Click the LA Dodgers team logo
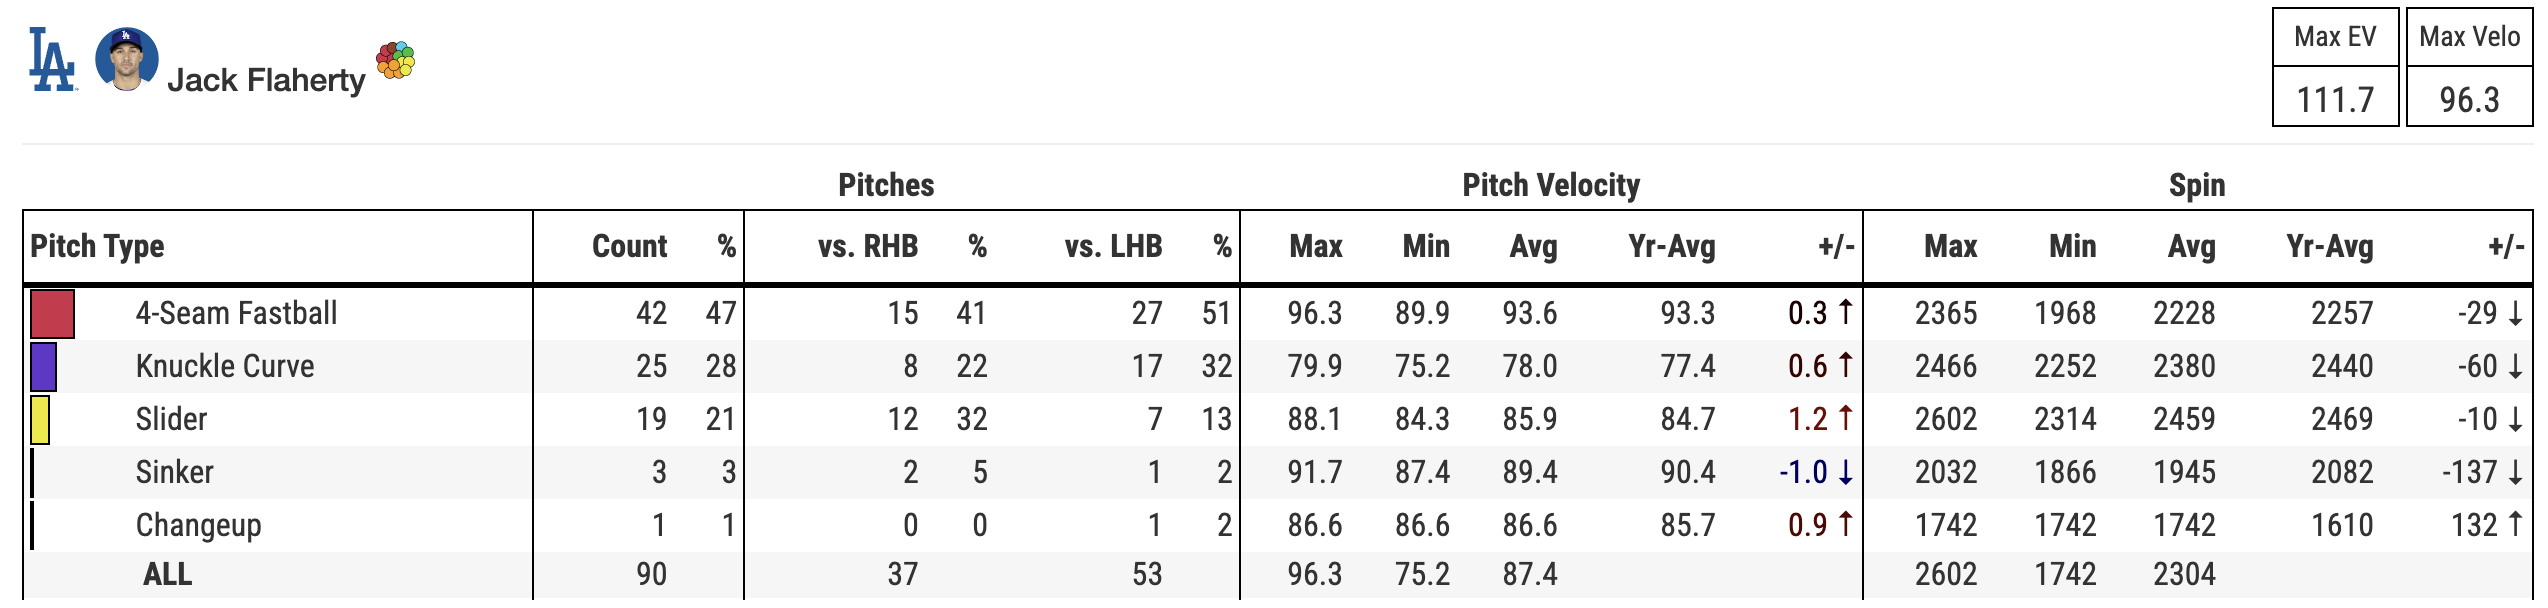The height and width of the screenshot is (608, 2548). [52, 60]
